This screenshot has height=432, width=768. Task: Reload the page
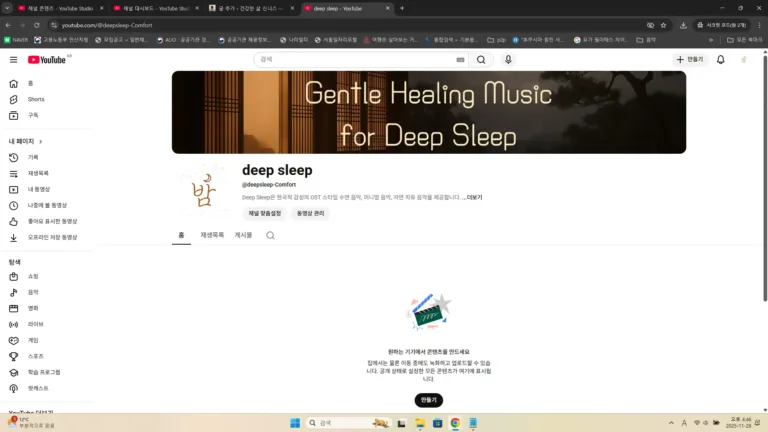[37, 25]
